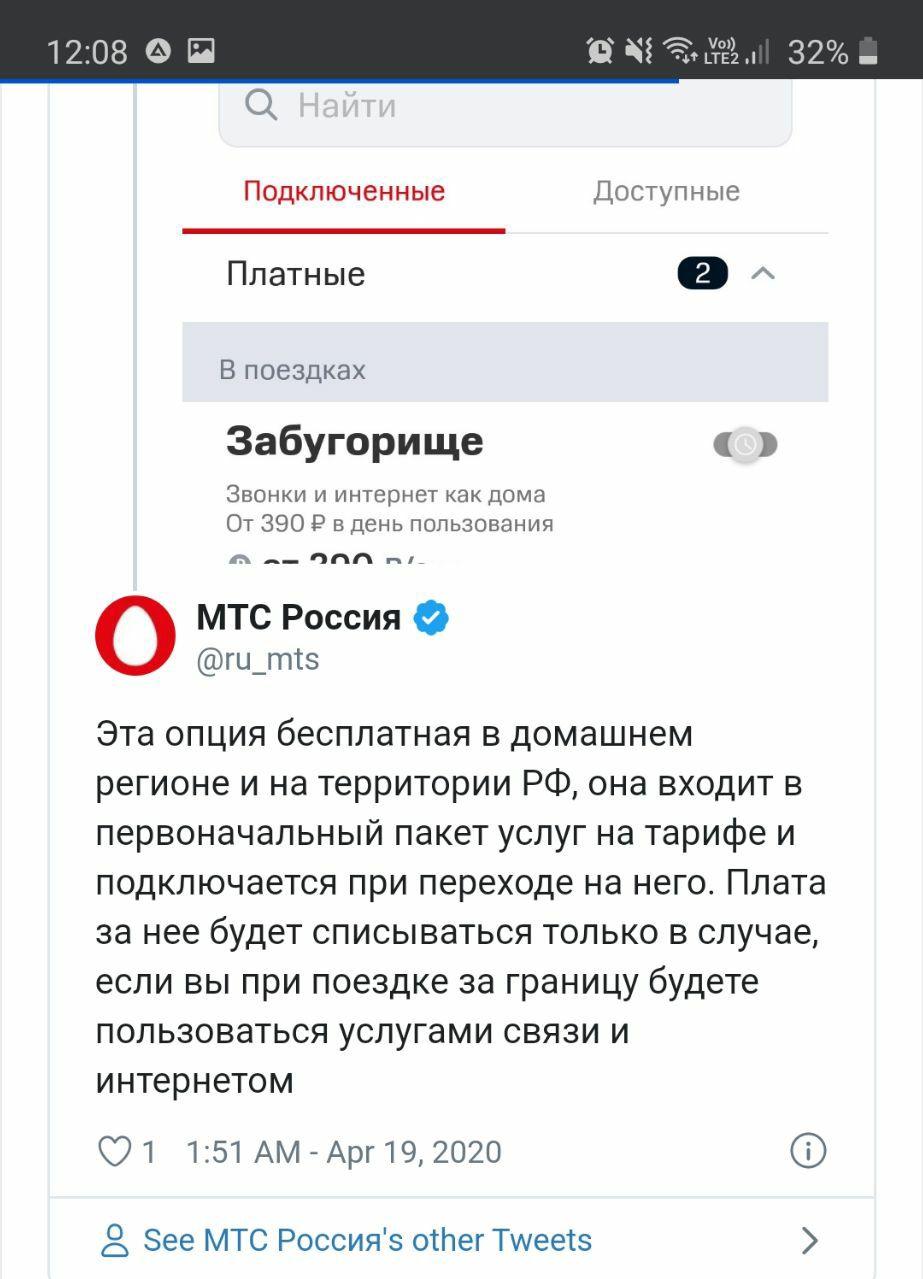Collapse the Платные section chevron
This screenshot has height=1279, width=923.
[x=763, y=273]
